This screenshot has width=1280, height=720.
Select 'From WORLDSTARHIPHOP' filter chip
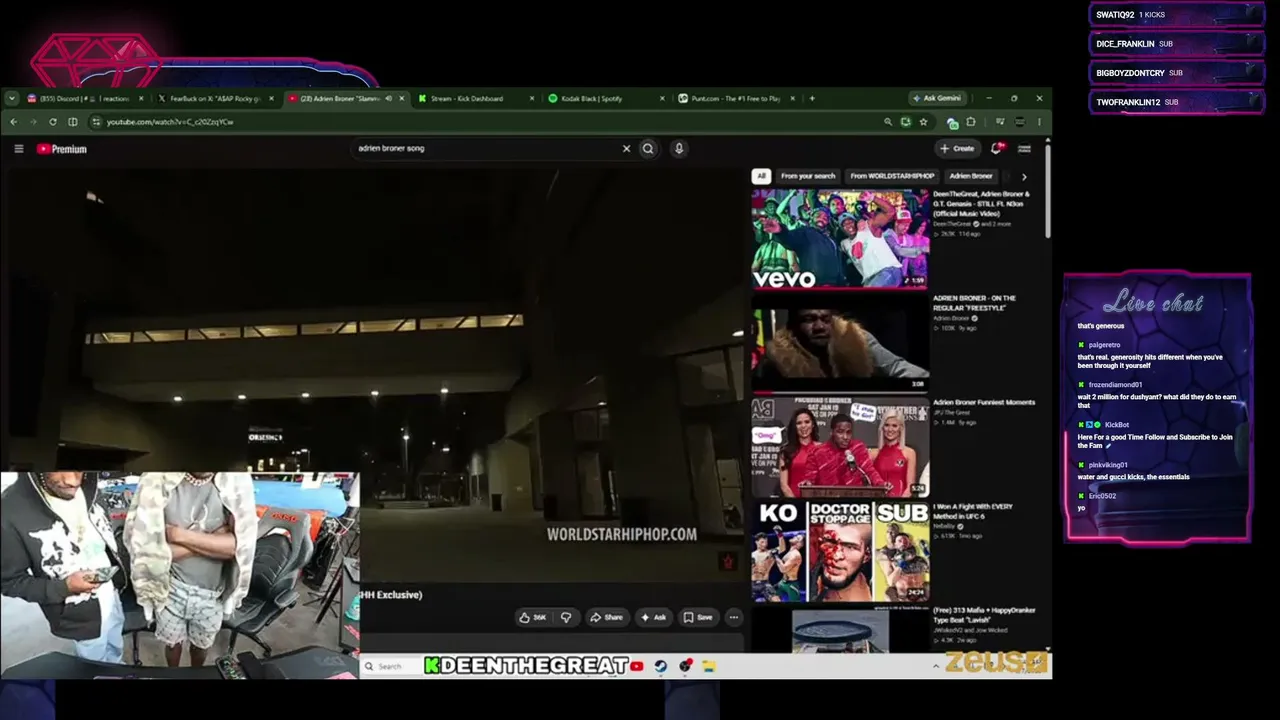[892, 176]
